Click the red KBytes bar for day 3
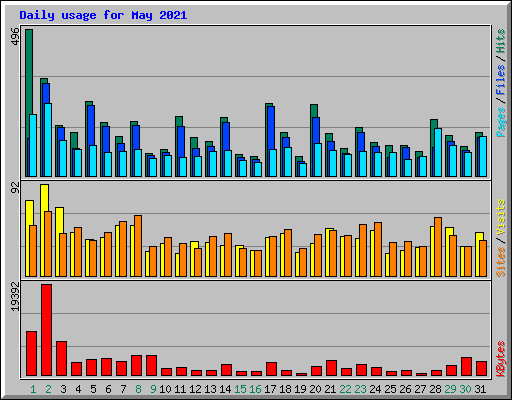The width and height of the screenshot is (512, 400). point(61,359)
